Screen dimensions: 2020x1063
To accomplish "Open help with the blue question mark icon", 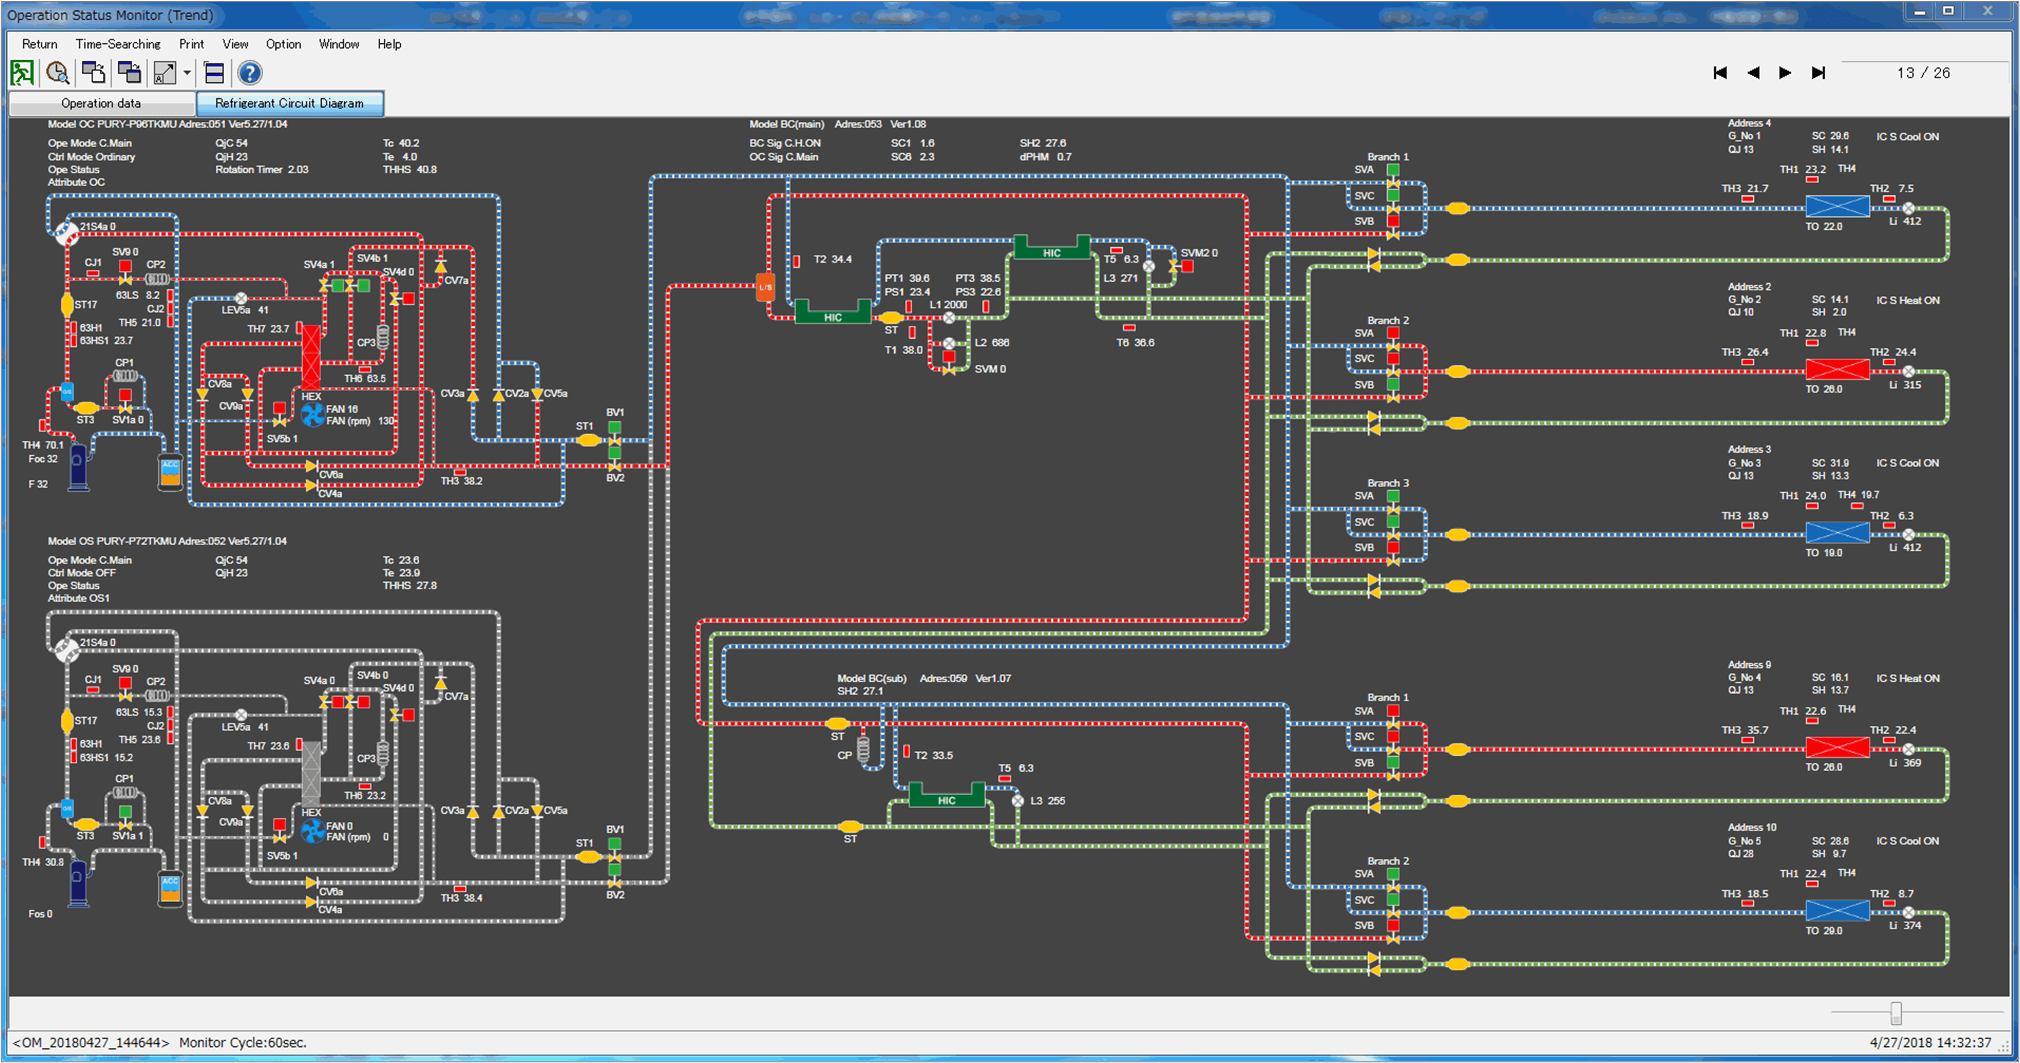I will tap(250, 73).
